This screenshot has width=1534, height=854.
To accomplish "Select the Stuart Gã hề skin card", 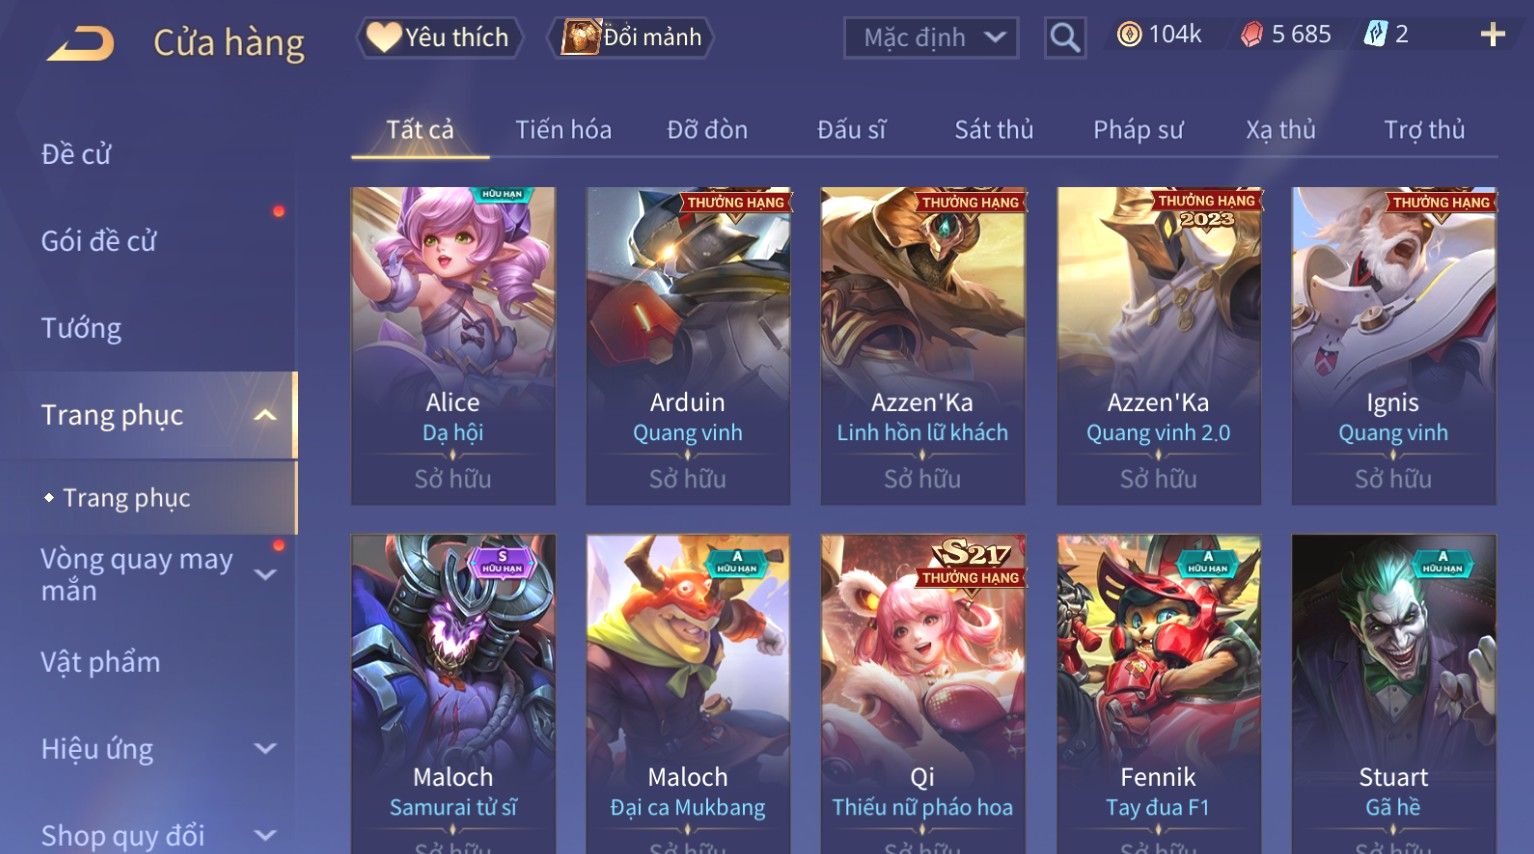I will tap(1394, 694).
